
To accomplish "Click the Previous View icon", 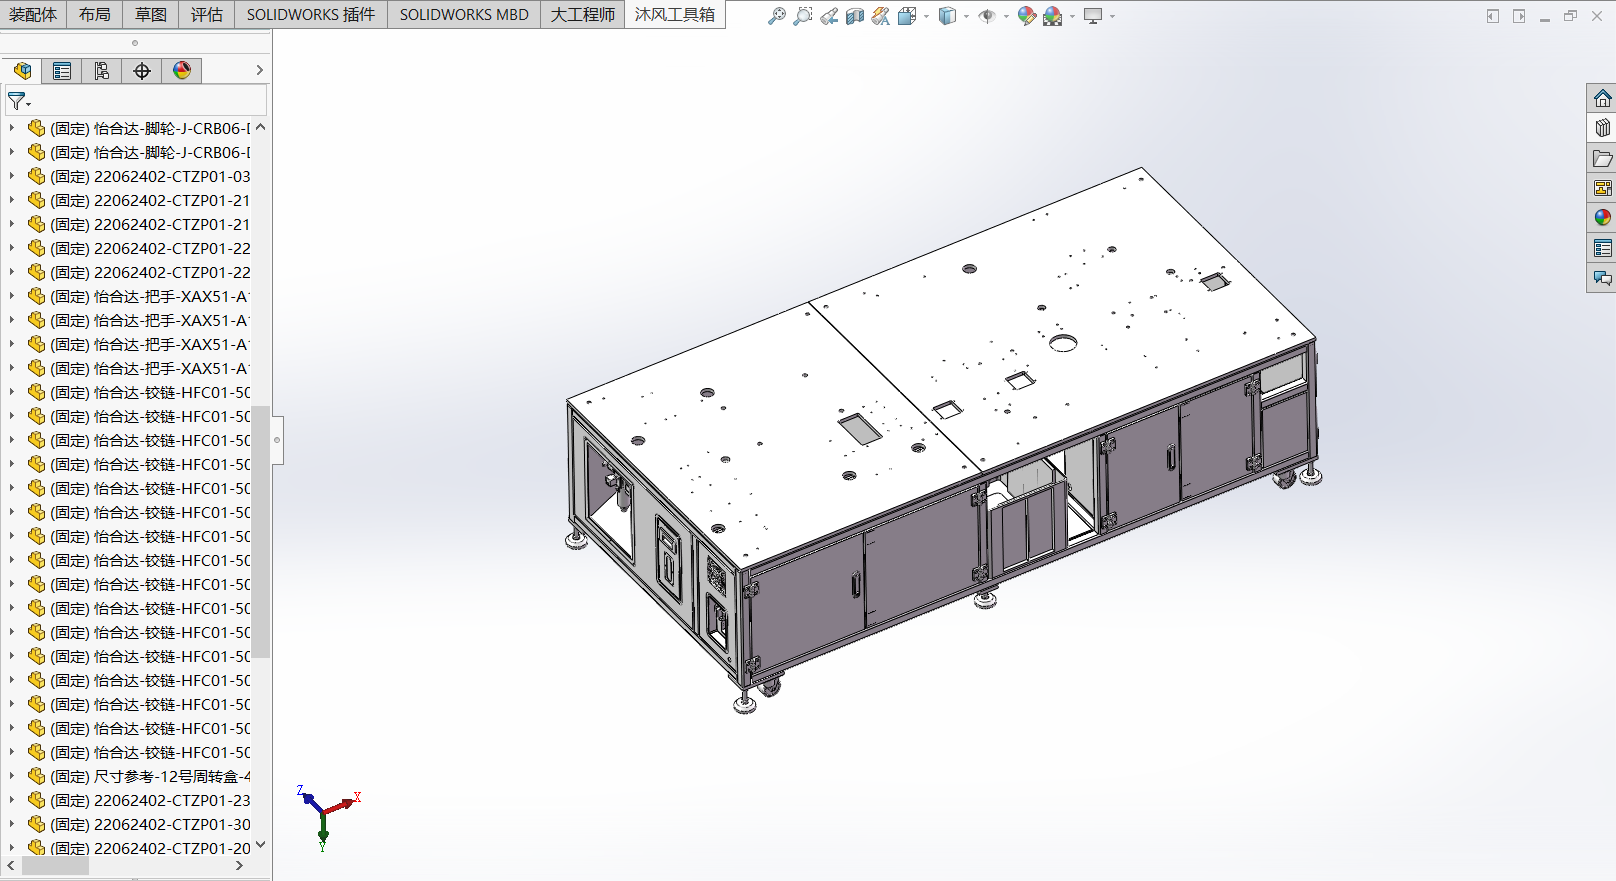I will pyautogui.click(x=829, y=16).
